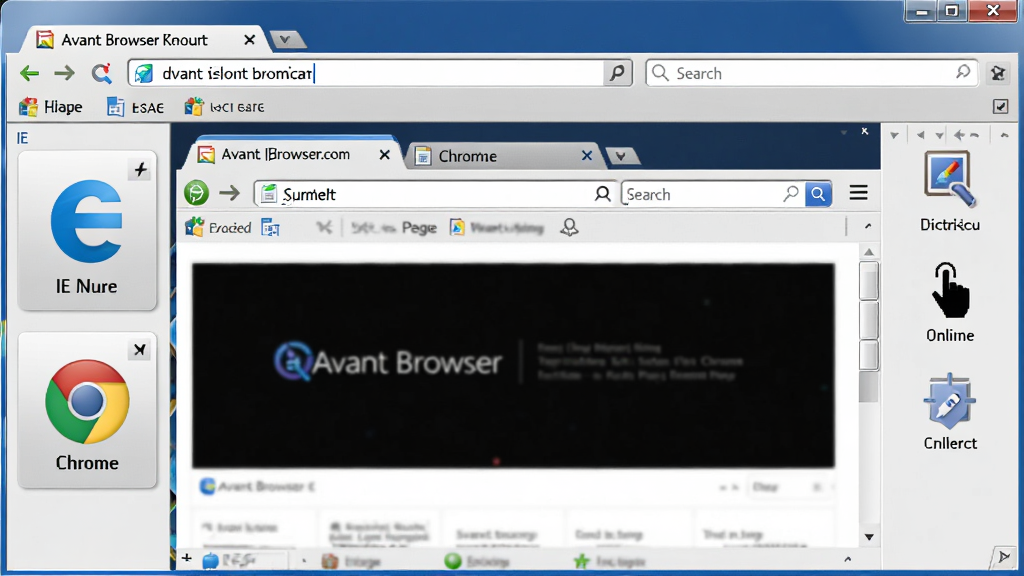The width and height of the screenshot is (1024, 576).
Task: Click the inner green circular back button
Action: click(x=196, y=193)
